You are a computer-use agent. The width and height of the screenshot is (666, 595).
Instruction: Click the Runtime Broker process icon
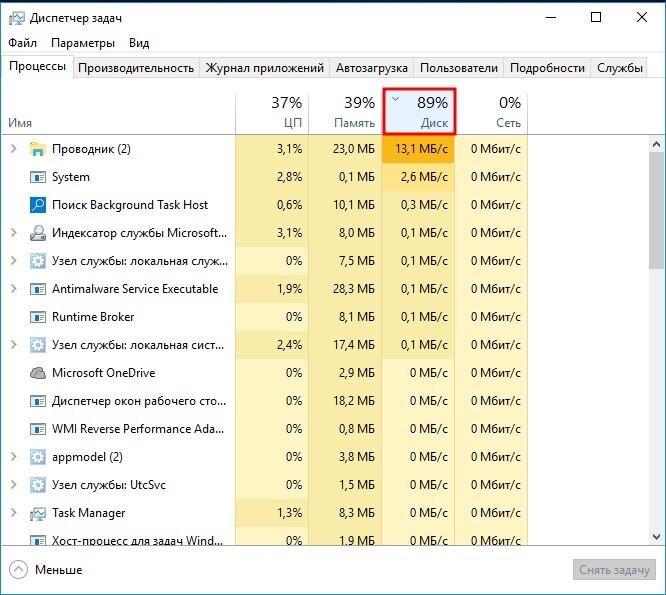pos(38,317)
